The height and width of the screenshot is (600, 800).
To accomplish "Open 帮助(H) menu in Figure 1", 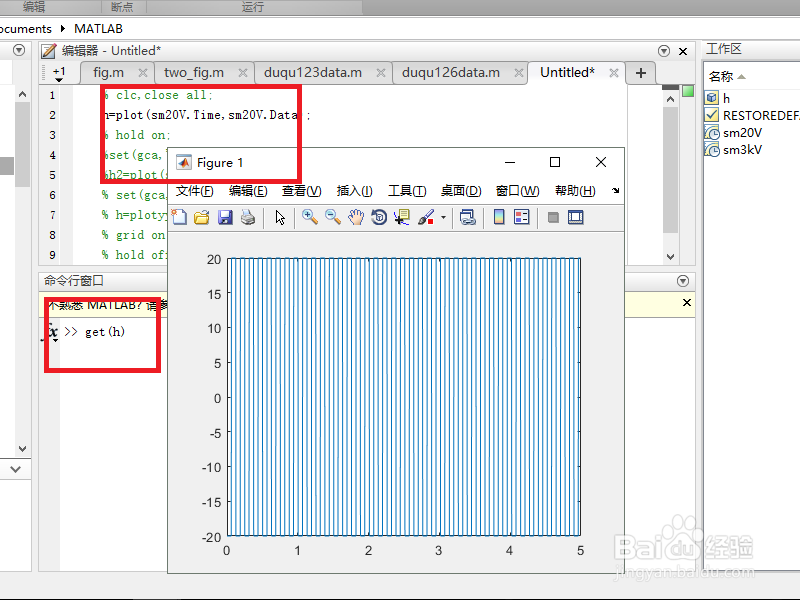I will [x=575, y=191].
